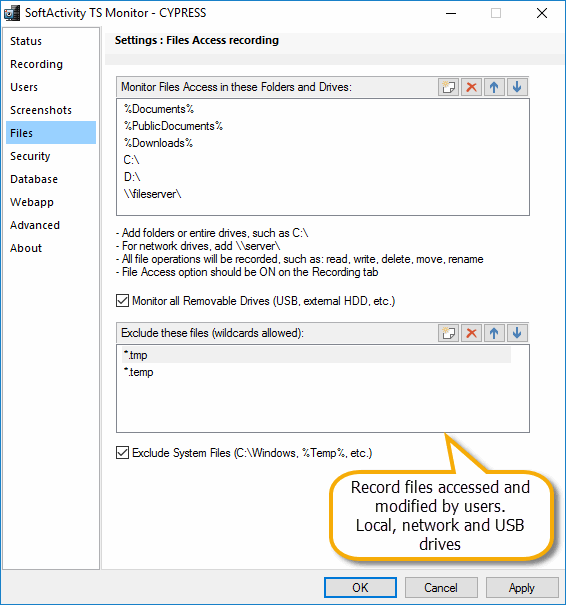The image size is (566, 605).
Task: Delete selected monitored folder with red X
Action: [x=471, y=87]
